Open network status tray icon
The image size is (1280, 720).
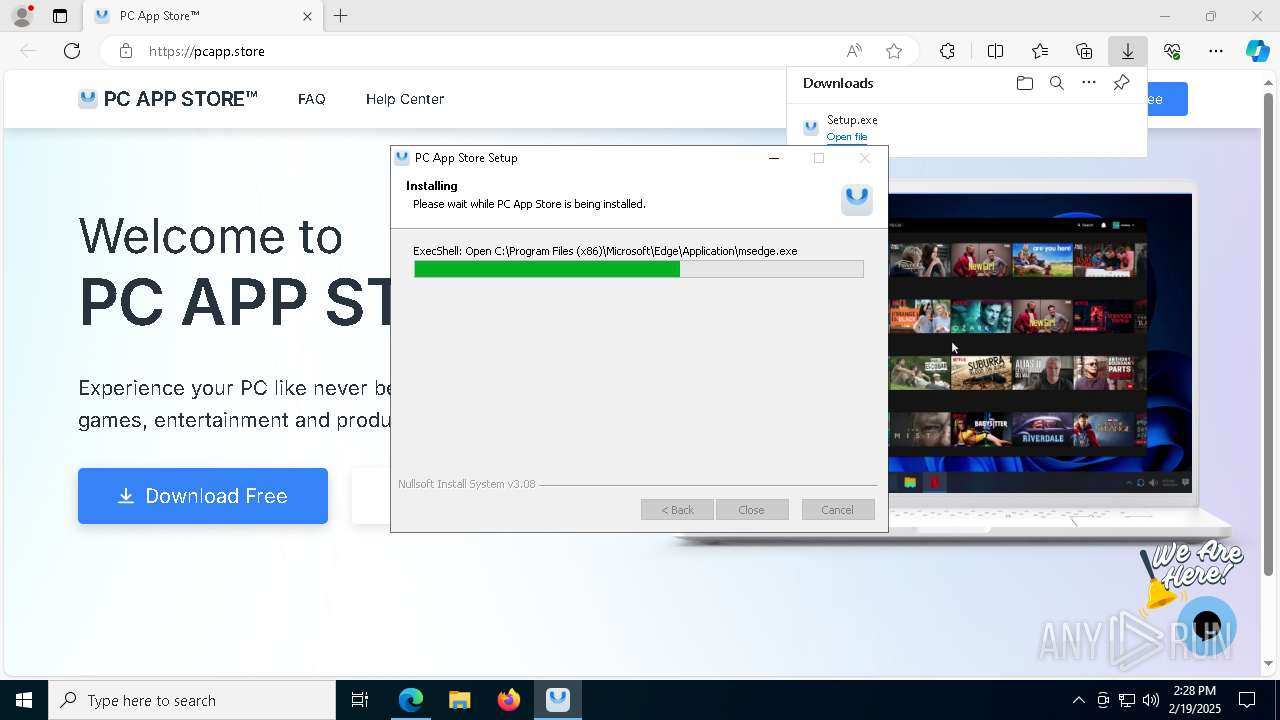[1127, 700]
